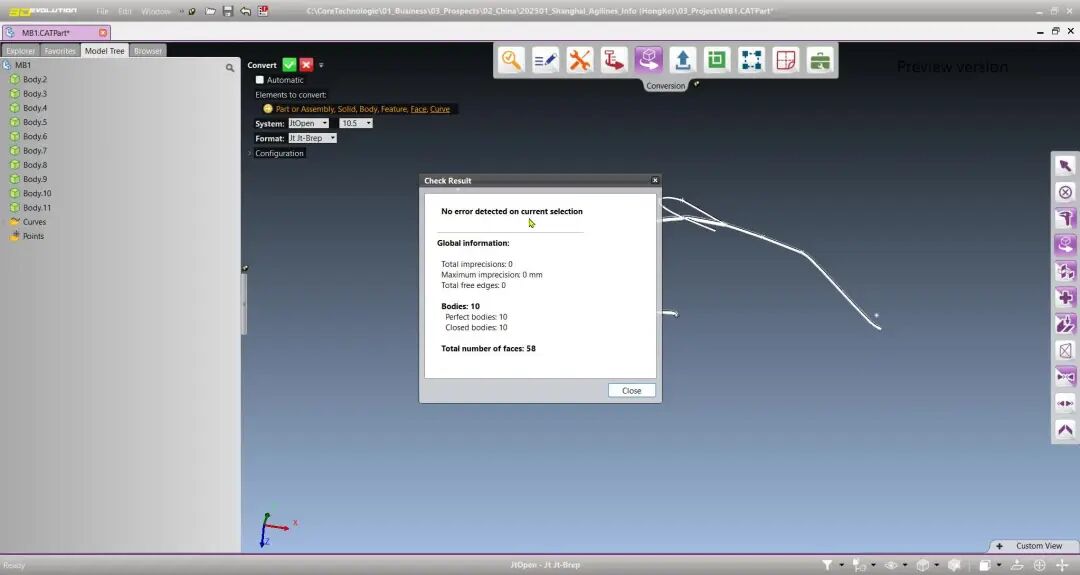Close the MB1.CATPart document tab
This screenshot has width=1080, height=575.
coord(103,32)
